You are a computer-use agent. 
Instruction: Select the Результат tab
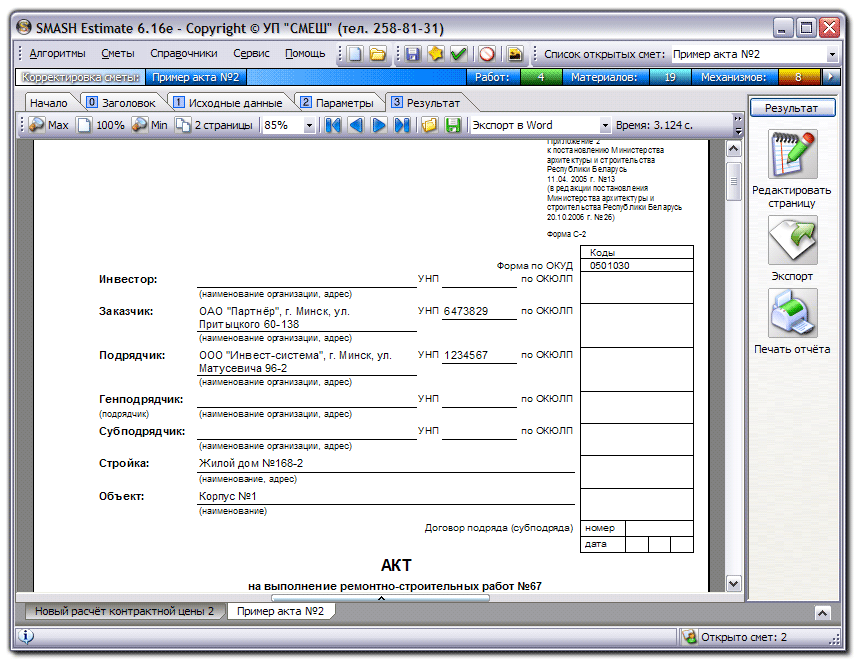[427, 103]
